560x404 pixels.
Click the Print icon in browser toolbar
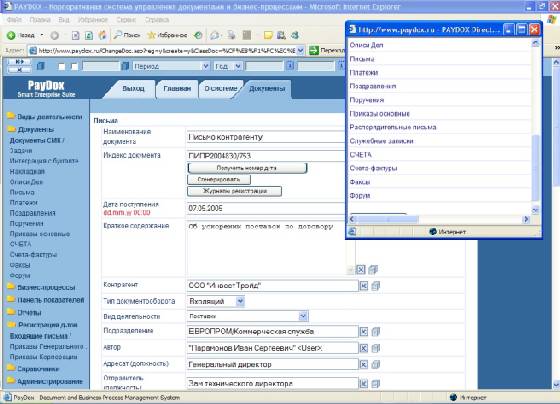(x=232, y=35)
